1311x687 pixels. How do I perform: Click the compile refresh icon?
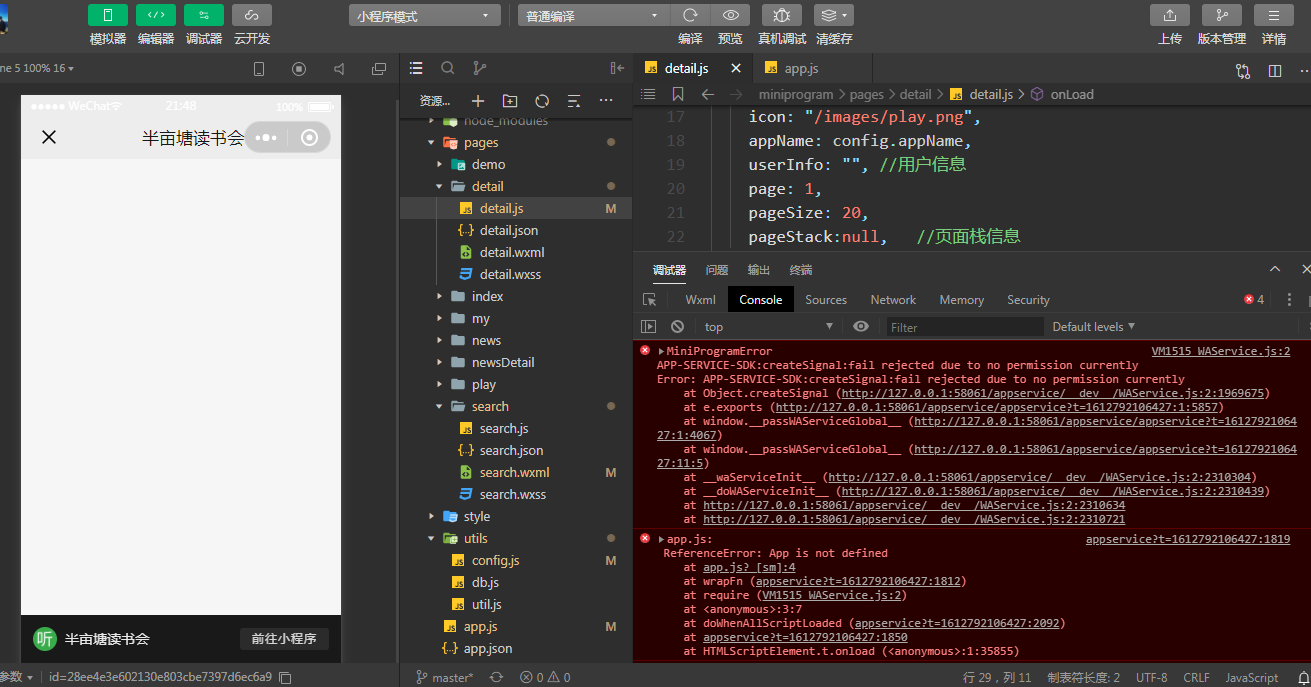click(690, 15)
